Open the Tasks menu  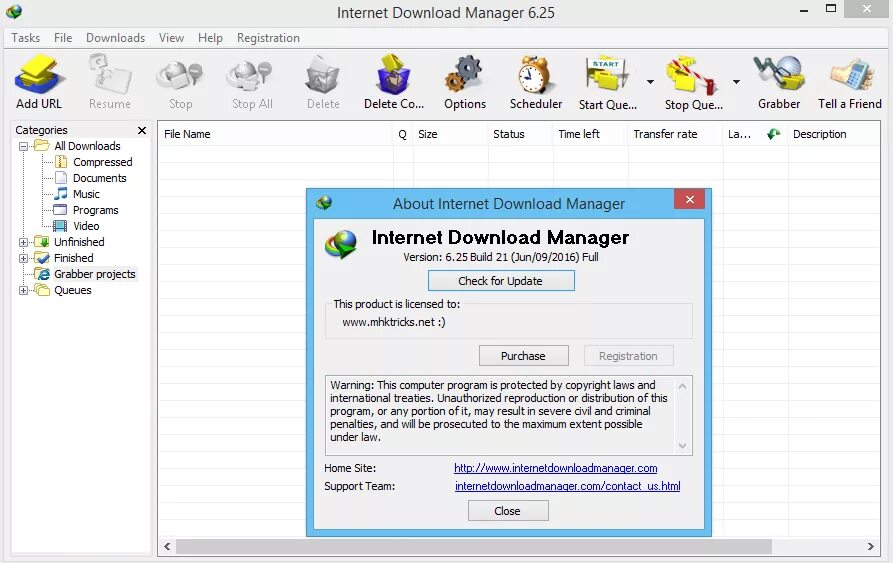26,38
